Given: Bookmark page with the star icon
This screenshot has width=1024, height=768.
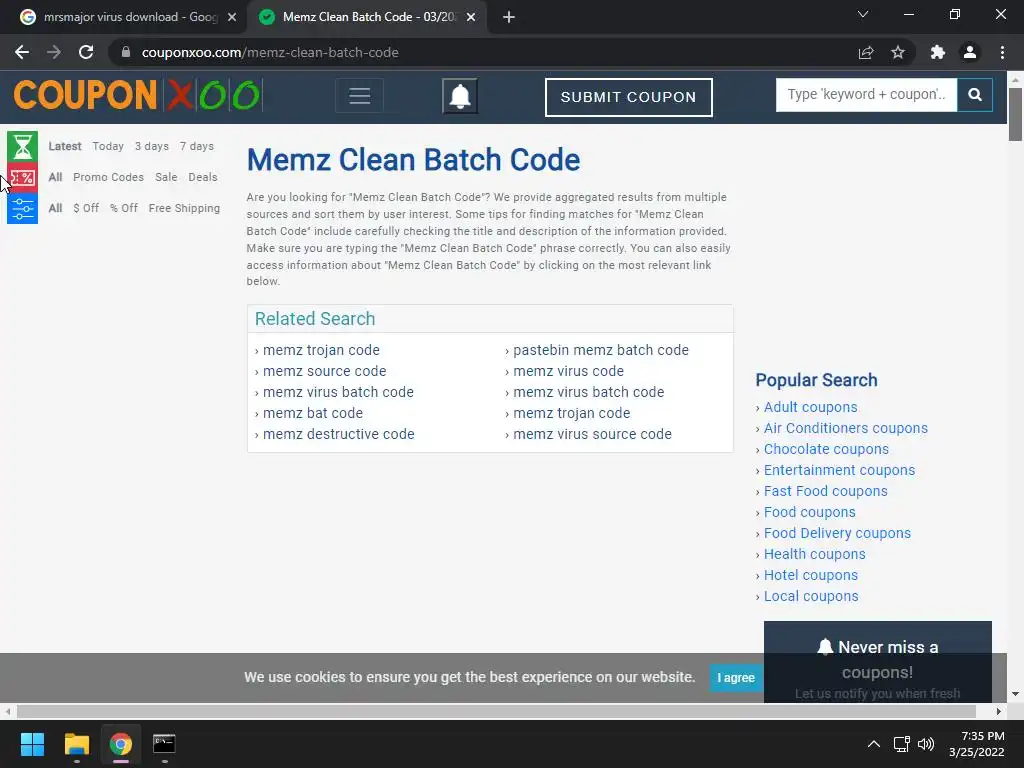Looking at the screenshot, I should (898, 52).
